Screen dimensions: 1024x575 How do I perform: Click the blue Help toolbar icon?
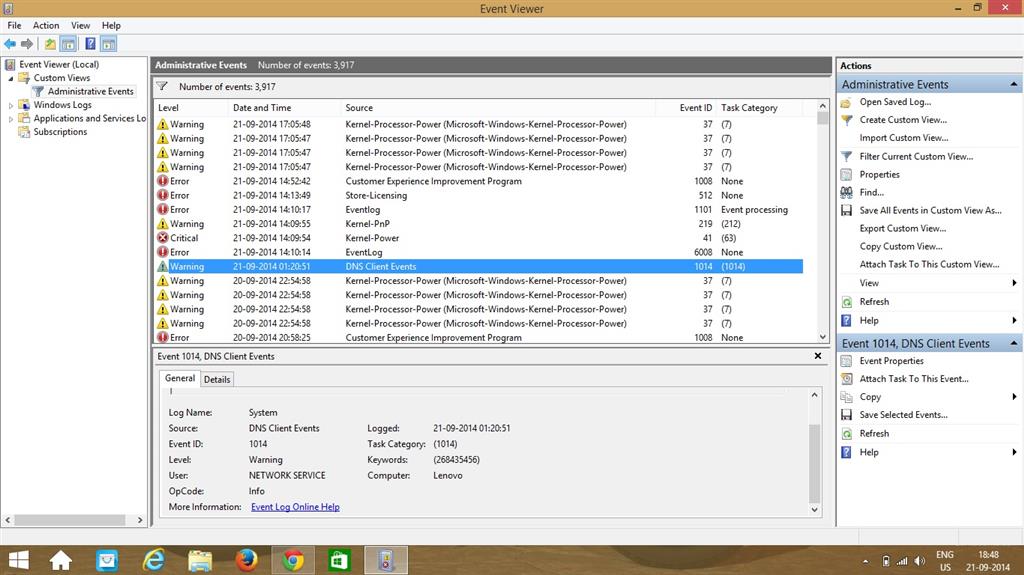(91, 44)
